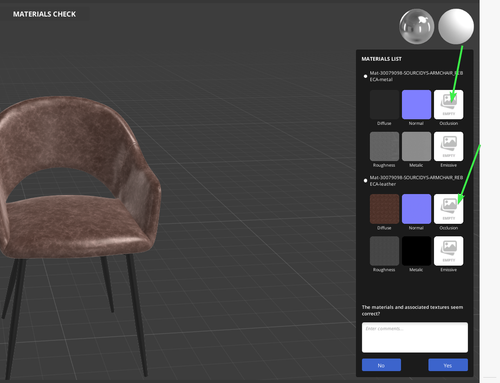Click the materials correct question text
The width and height of the screenshot is (500, 383).
tap(412, 310)
